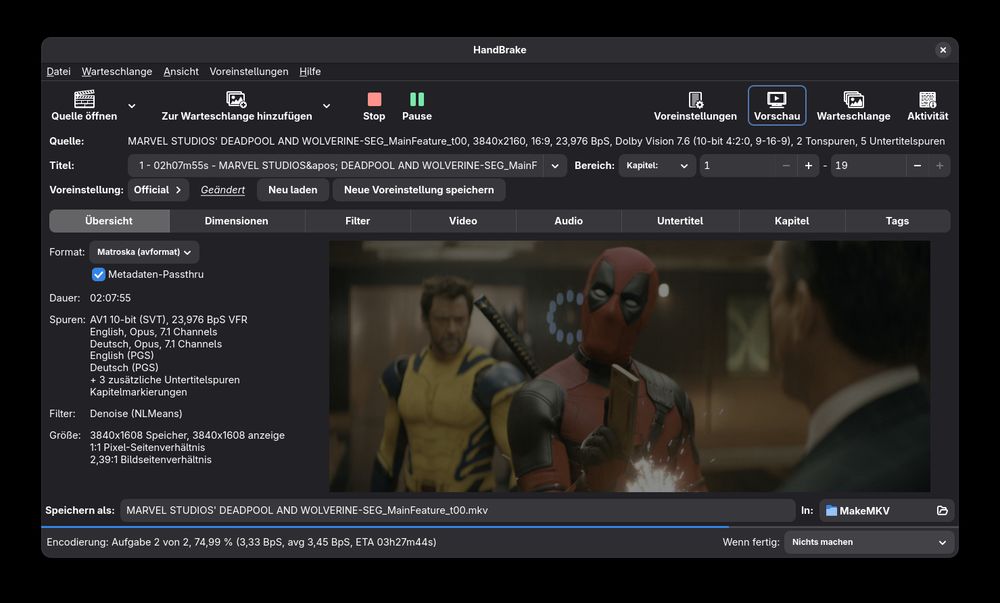Click the Neu laden button

tap(292, 189)
